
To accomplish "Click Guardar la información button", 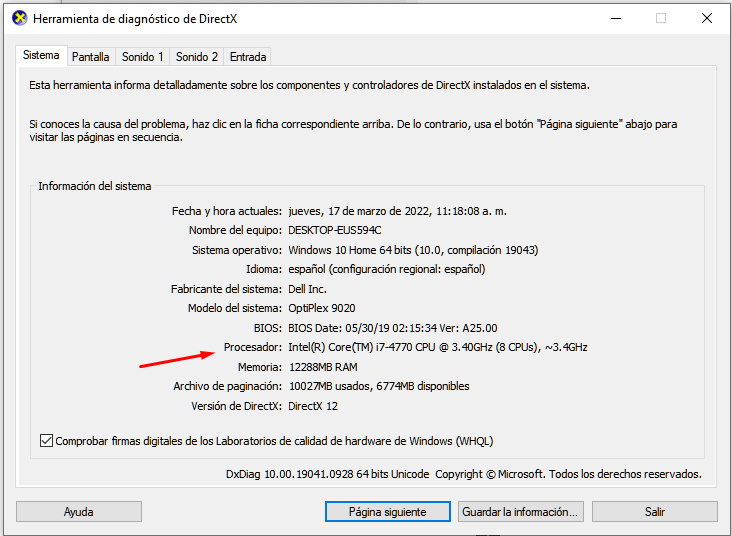I will 520,512.
